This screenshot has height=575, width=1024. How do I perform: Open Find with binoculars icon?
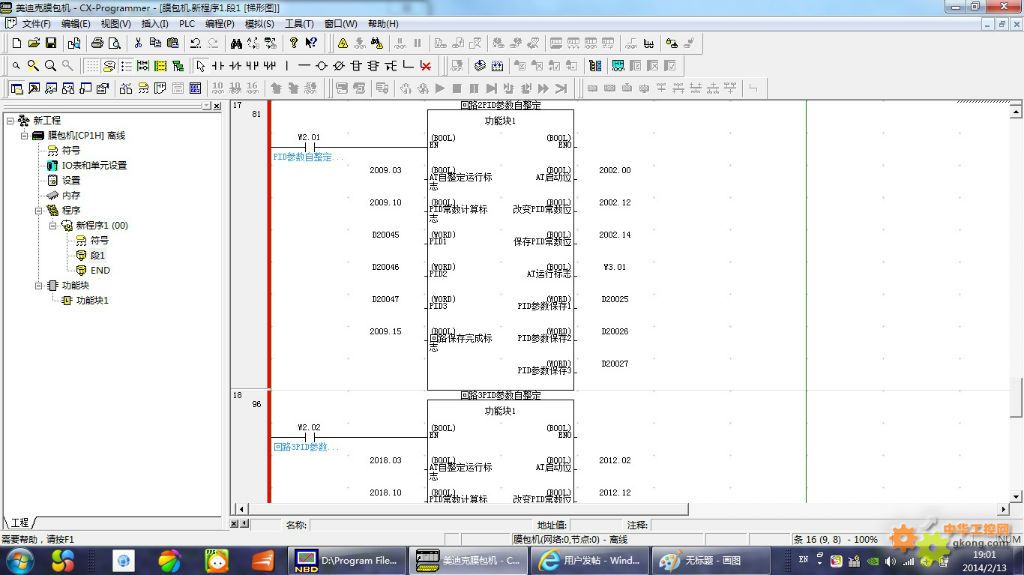[x=236, y=43]
